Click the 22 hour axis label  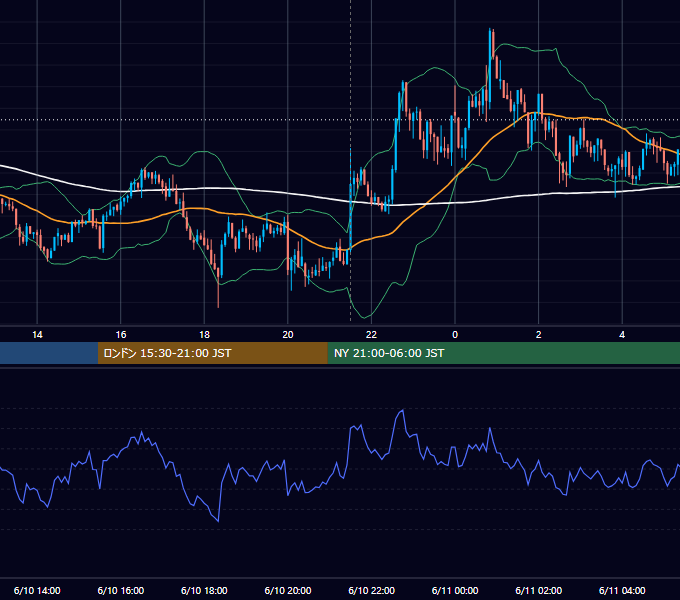pos(371,335)
